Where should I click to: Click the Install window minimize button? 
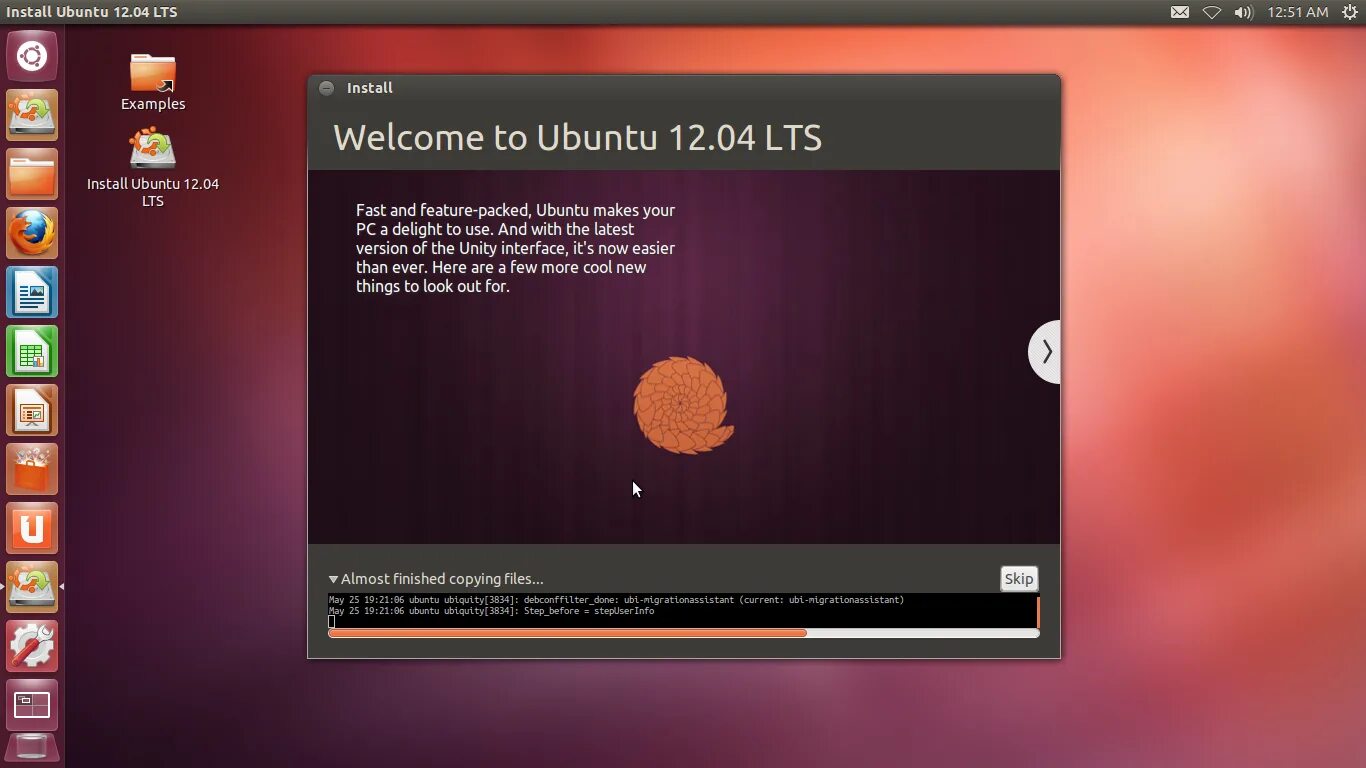tap(326, 88)
